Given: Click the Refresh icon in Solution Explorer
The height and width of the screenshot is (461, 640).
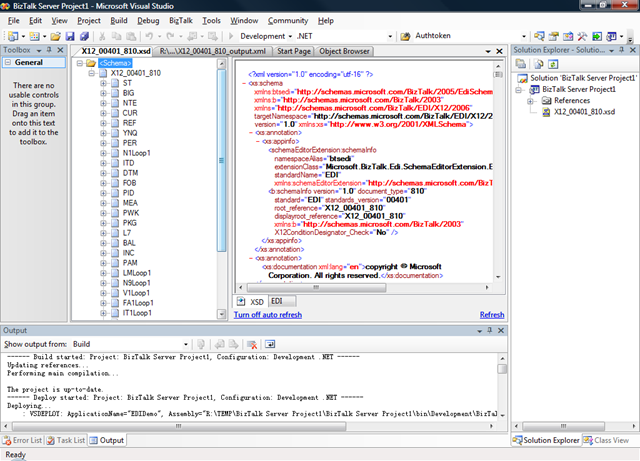Looking at the screenshot, I should coord(553,64).
